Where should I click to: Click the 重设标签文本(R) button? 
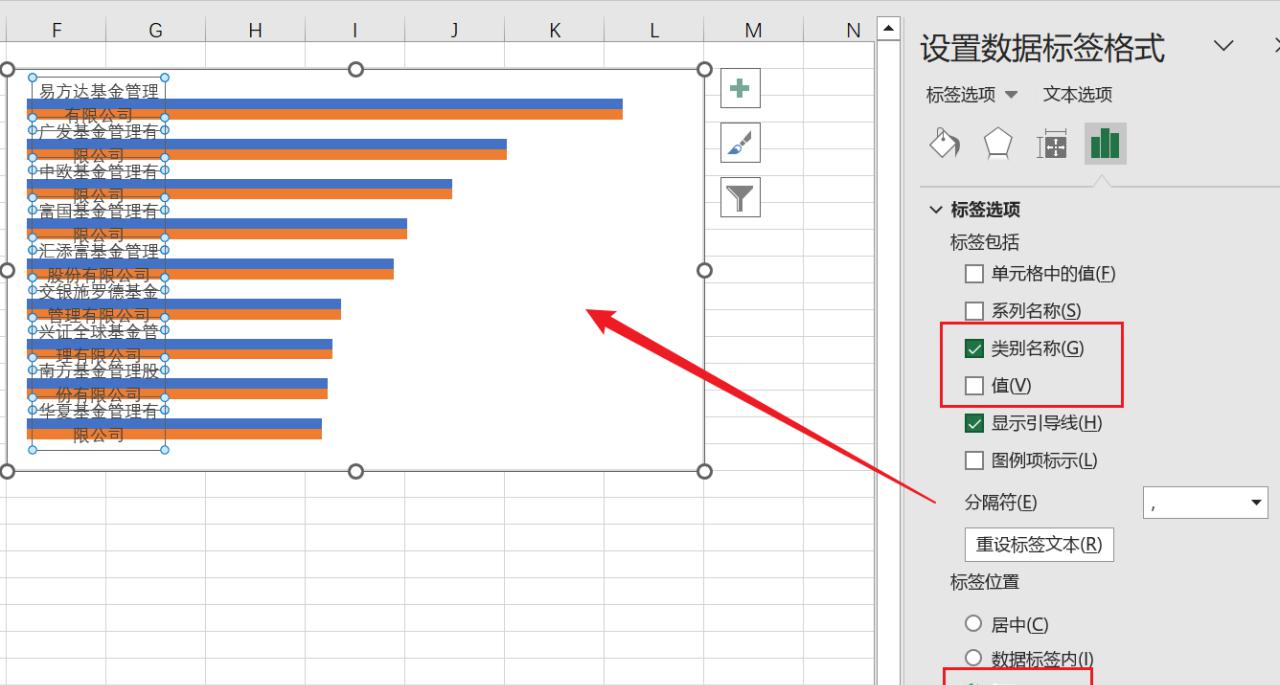(1039, 545)
